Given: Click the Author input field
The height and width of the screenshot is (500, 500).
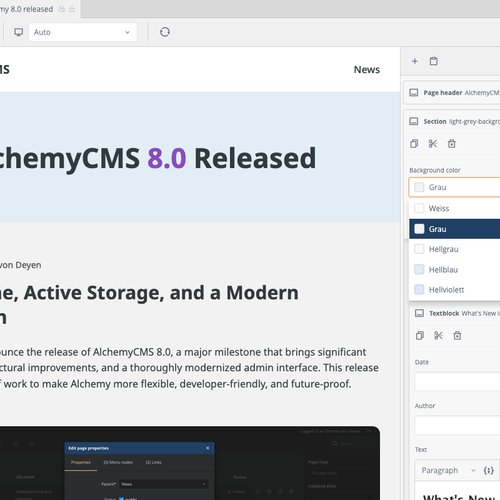Looking at the screenshot, I should (457, 425).
